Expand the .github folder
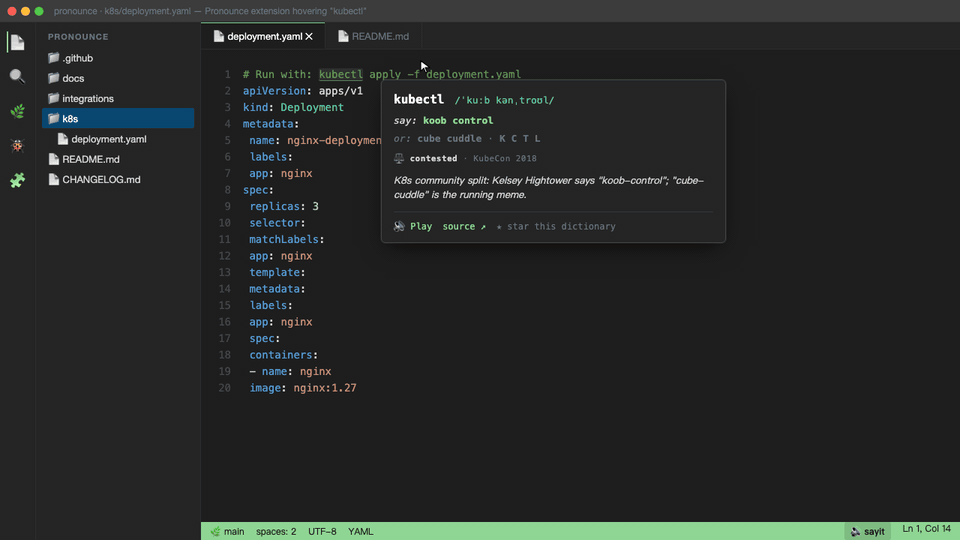The height and width of the screenshot is (540, 960). click(x=118, y=58)
